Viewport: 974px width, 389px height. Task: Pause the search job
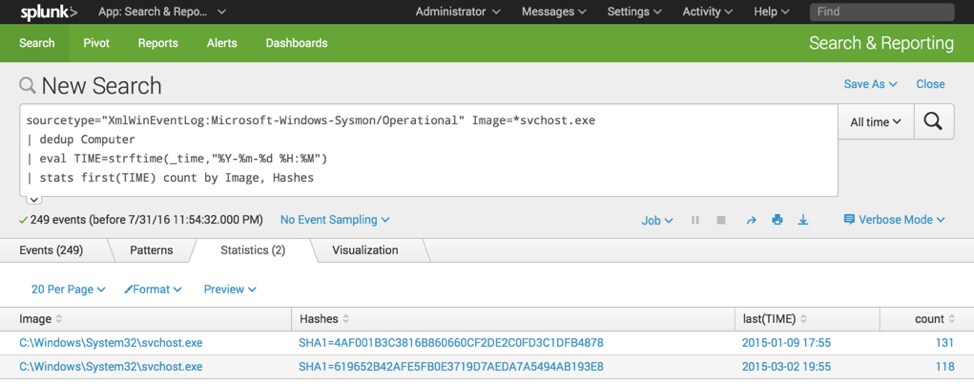pyautogui.click(x=695, y=220)
